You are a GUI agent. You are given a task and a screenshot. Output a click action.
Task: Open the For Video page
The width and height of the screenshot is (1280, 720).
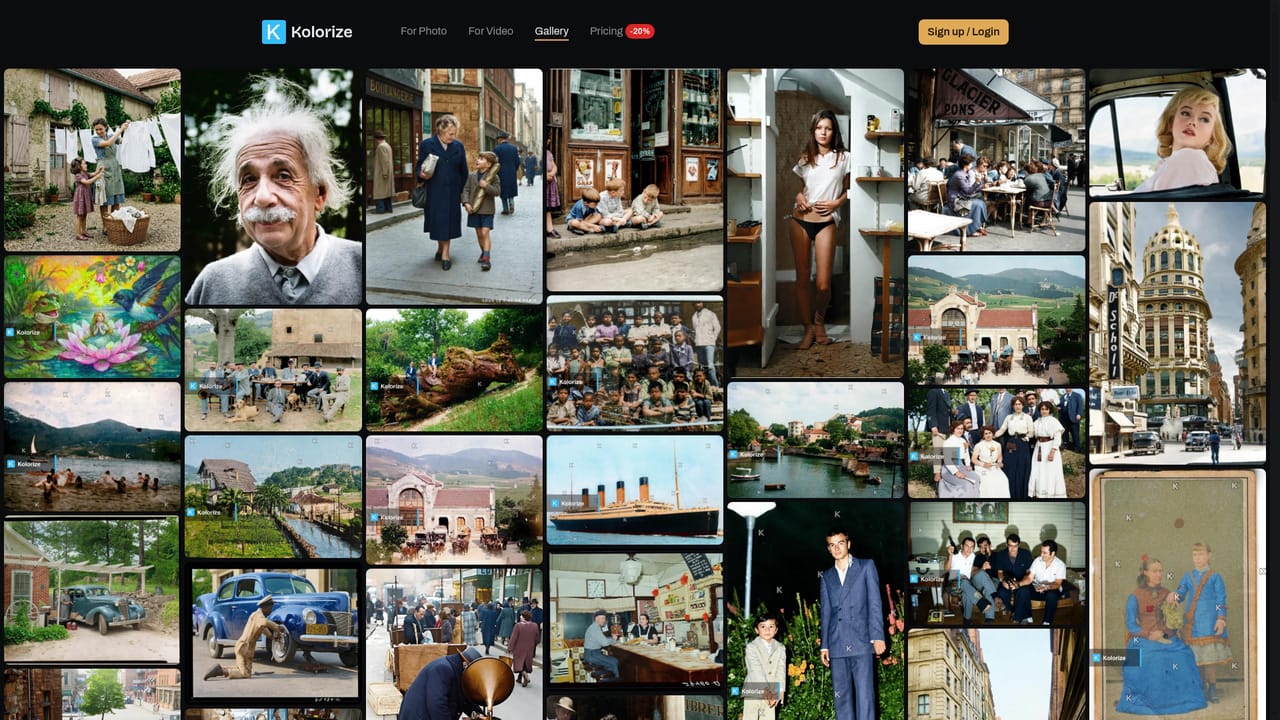(x=491, y=31)
